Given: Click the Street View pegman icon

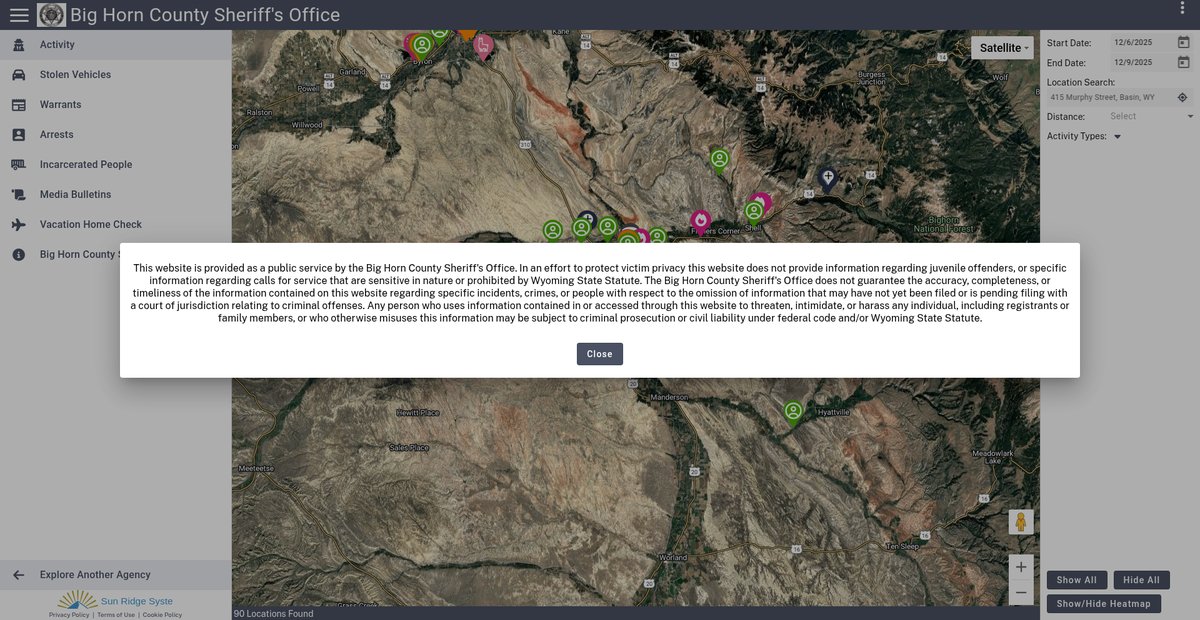Looking at the screenshot, I should (x=1021, y=522).
